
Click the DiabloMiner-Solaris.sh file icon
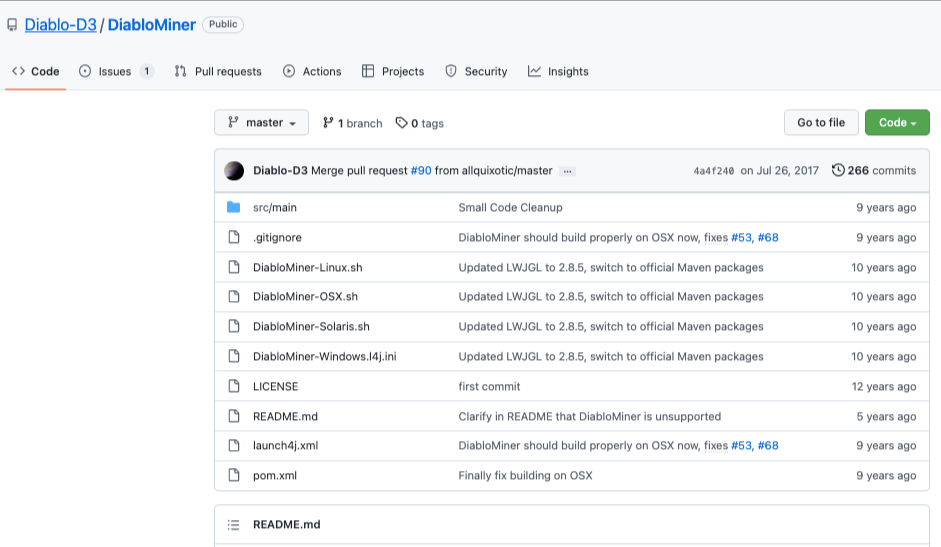234,326
